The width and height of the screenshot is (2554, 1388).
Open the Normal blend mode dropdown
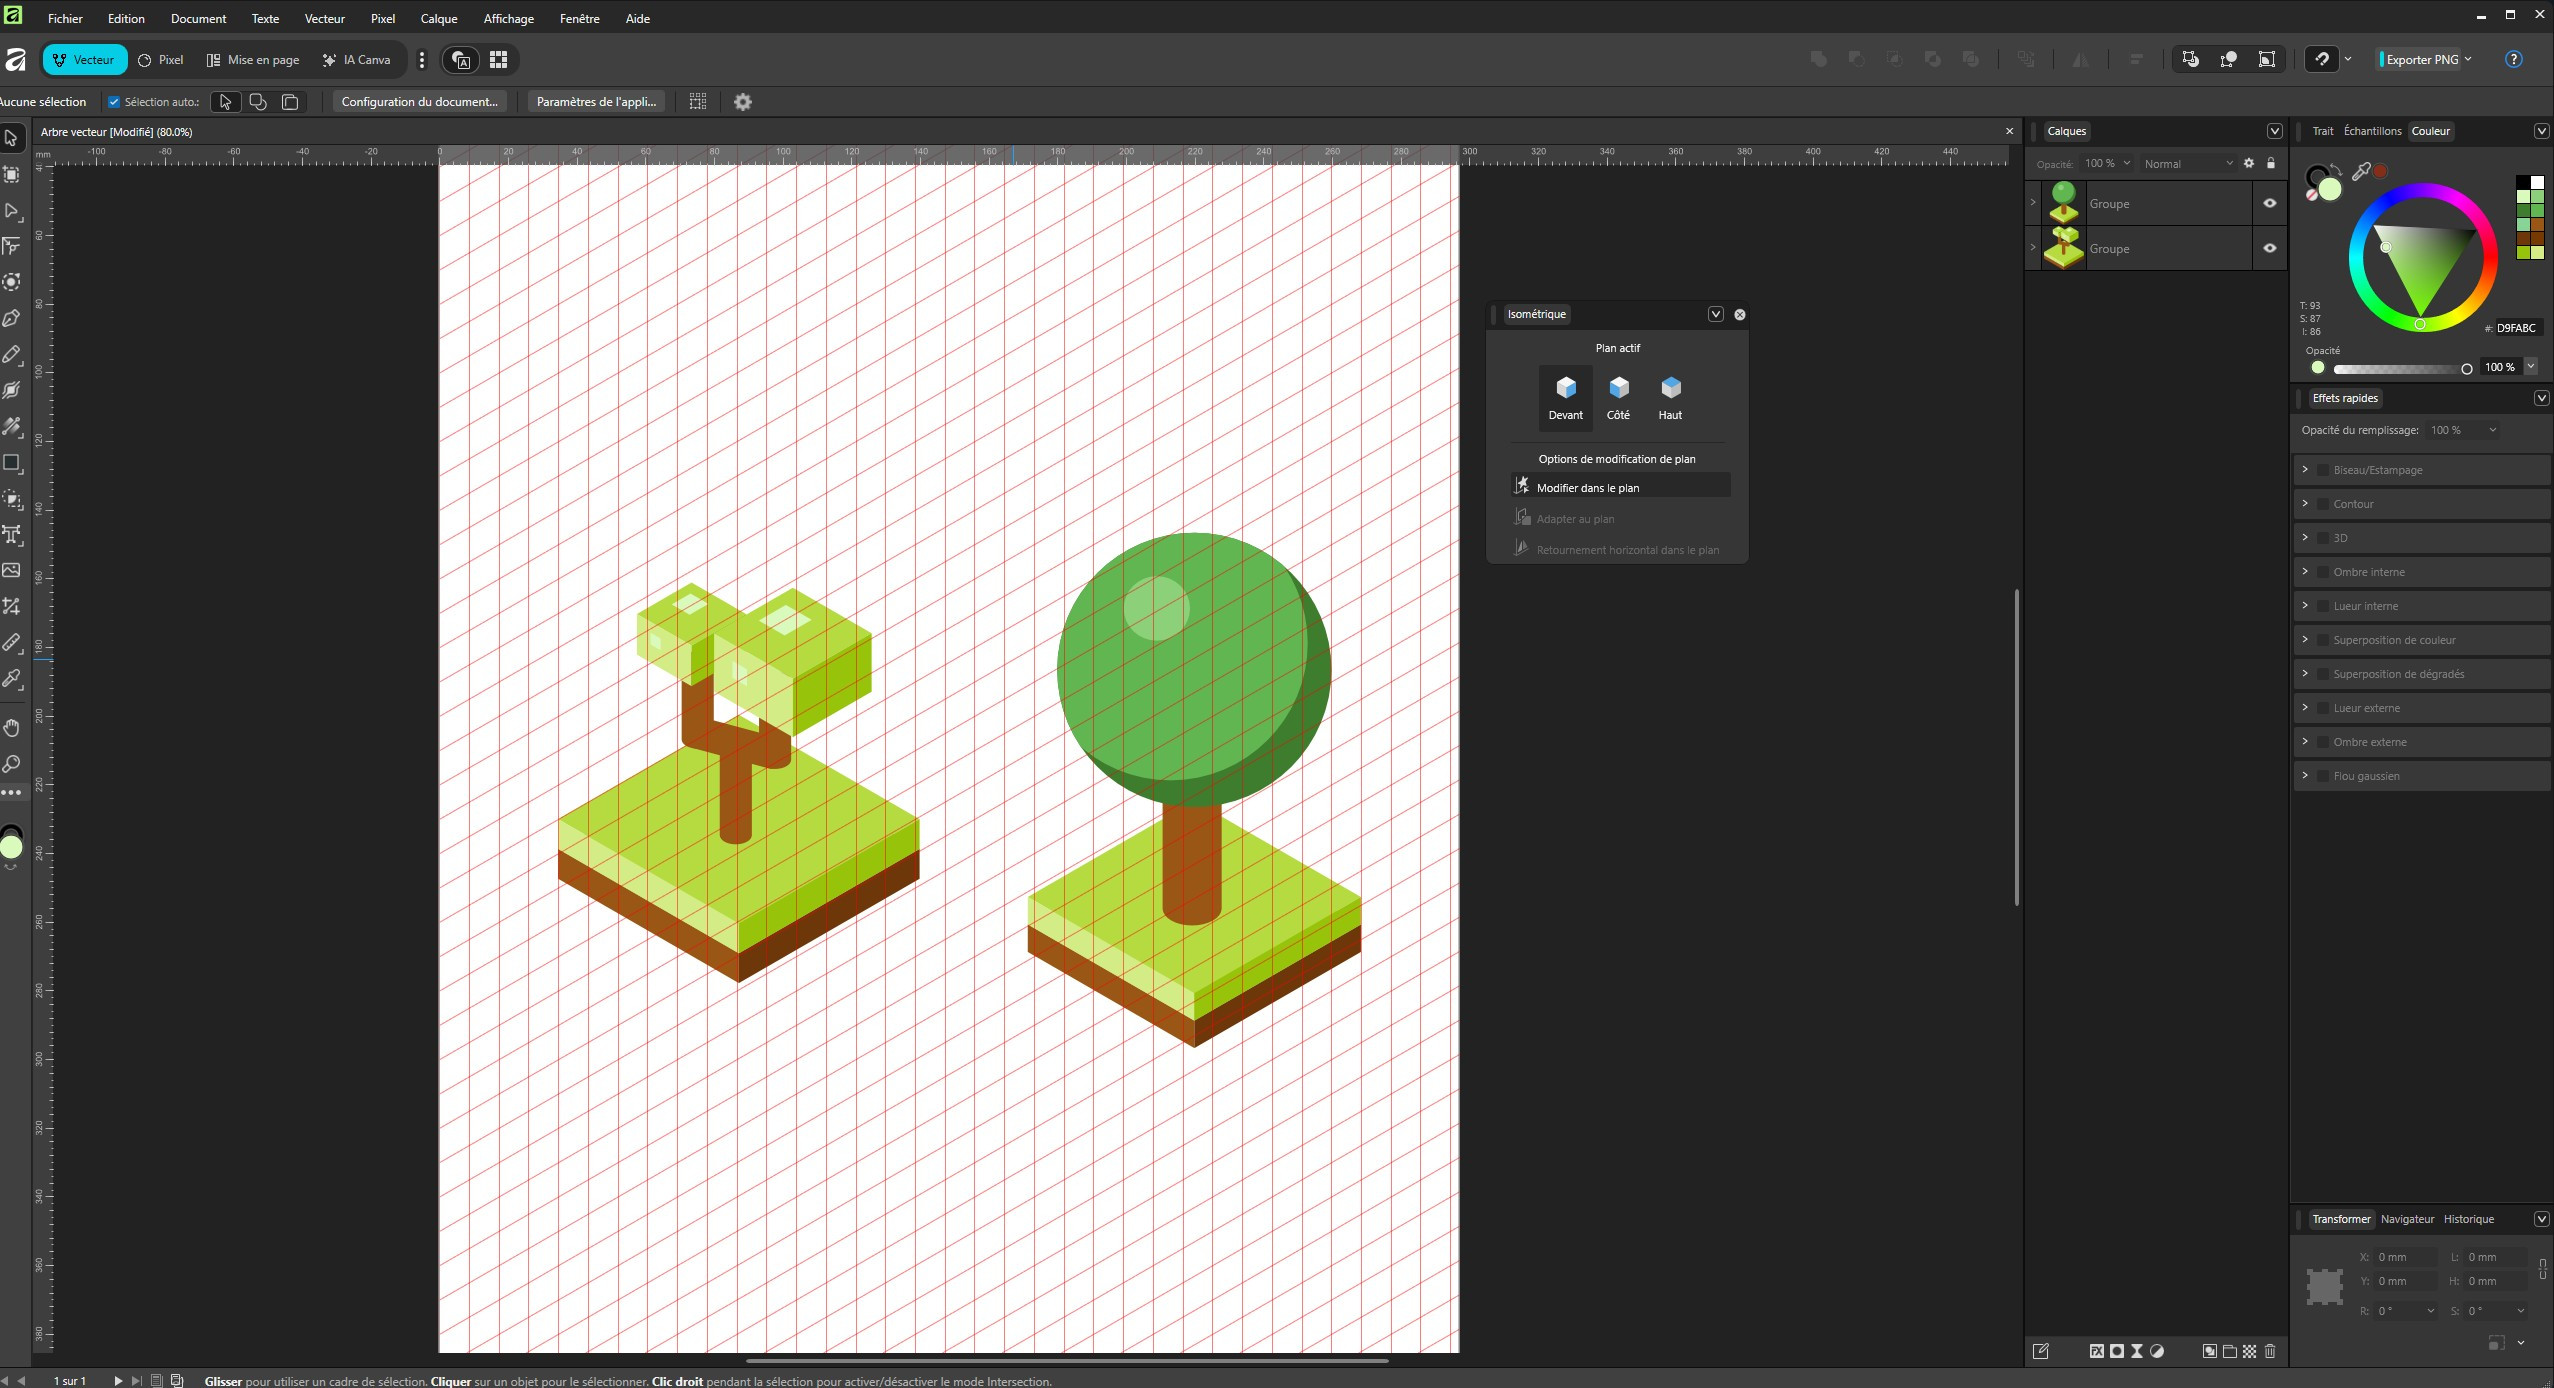click(2187, 164)
